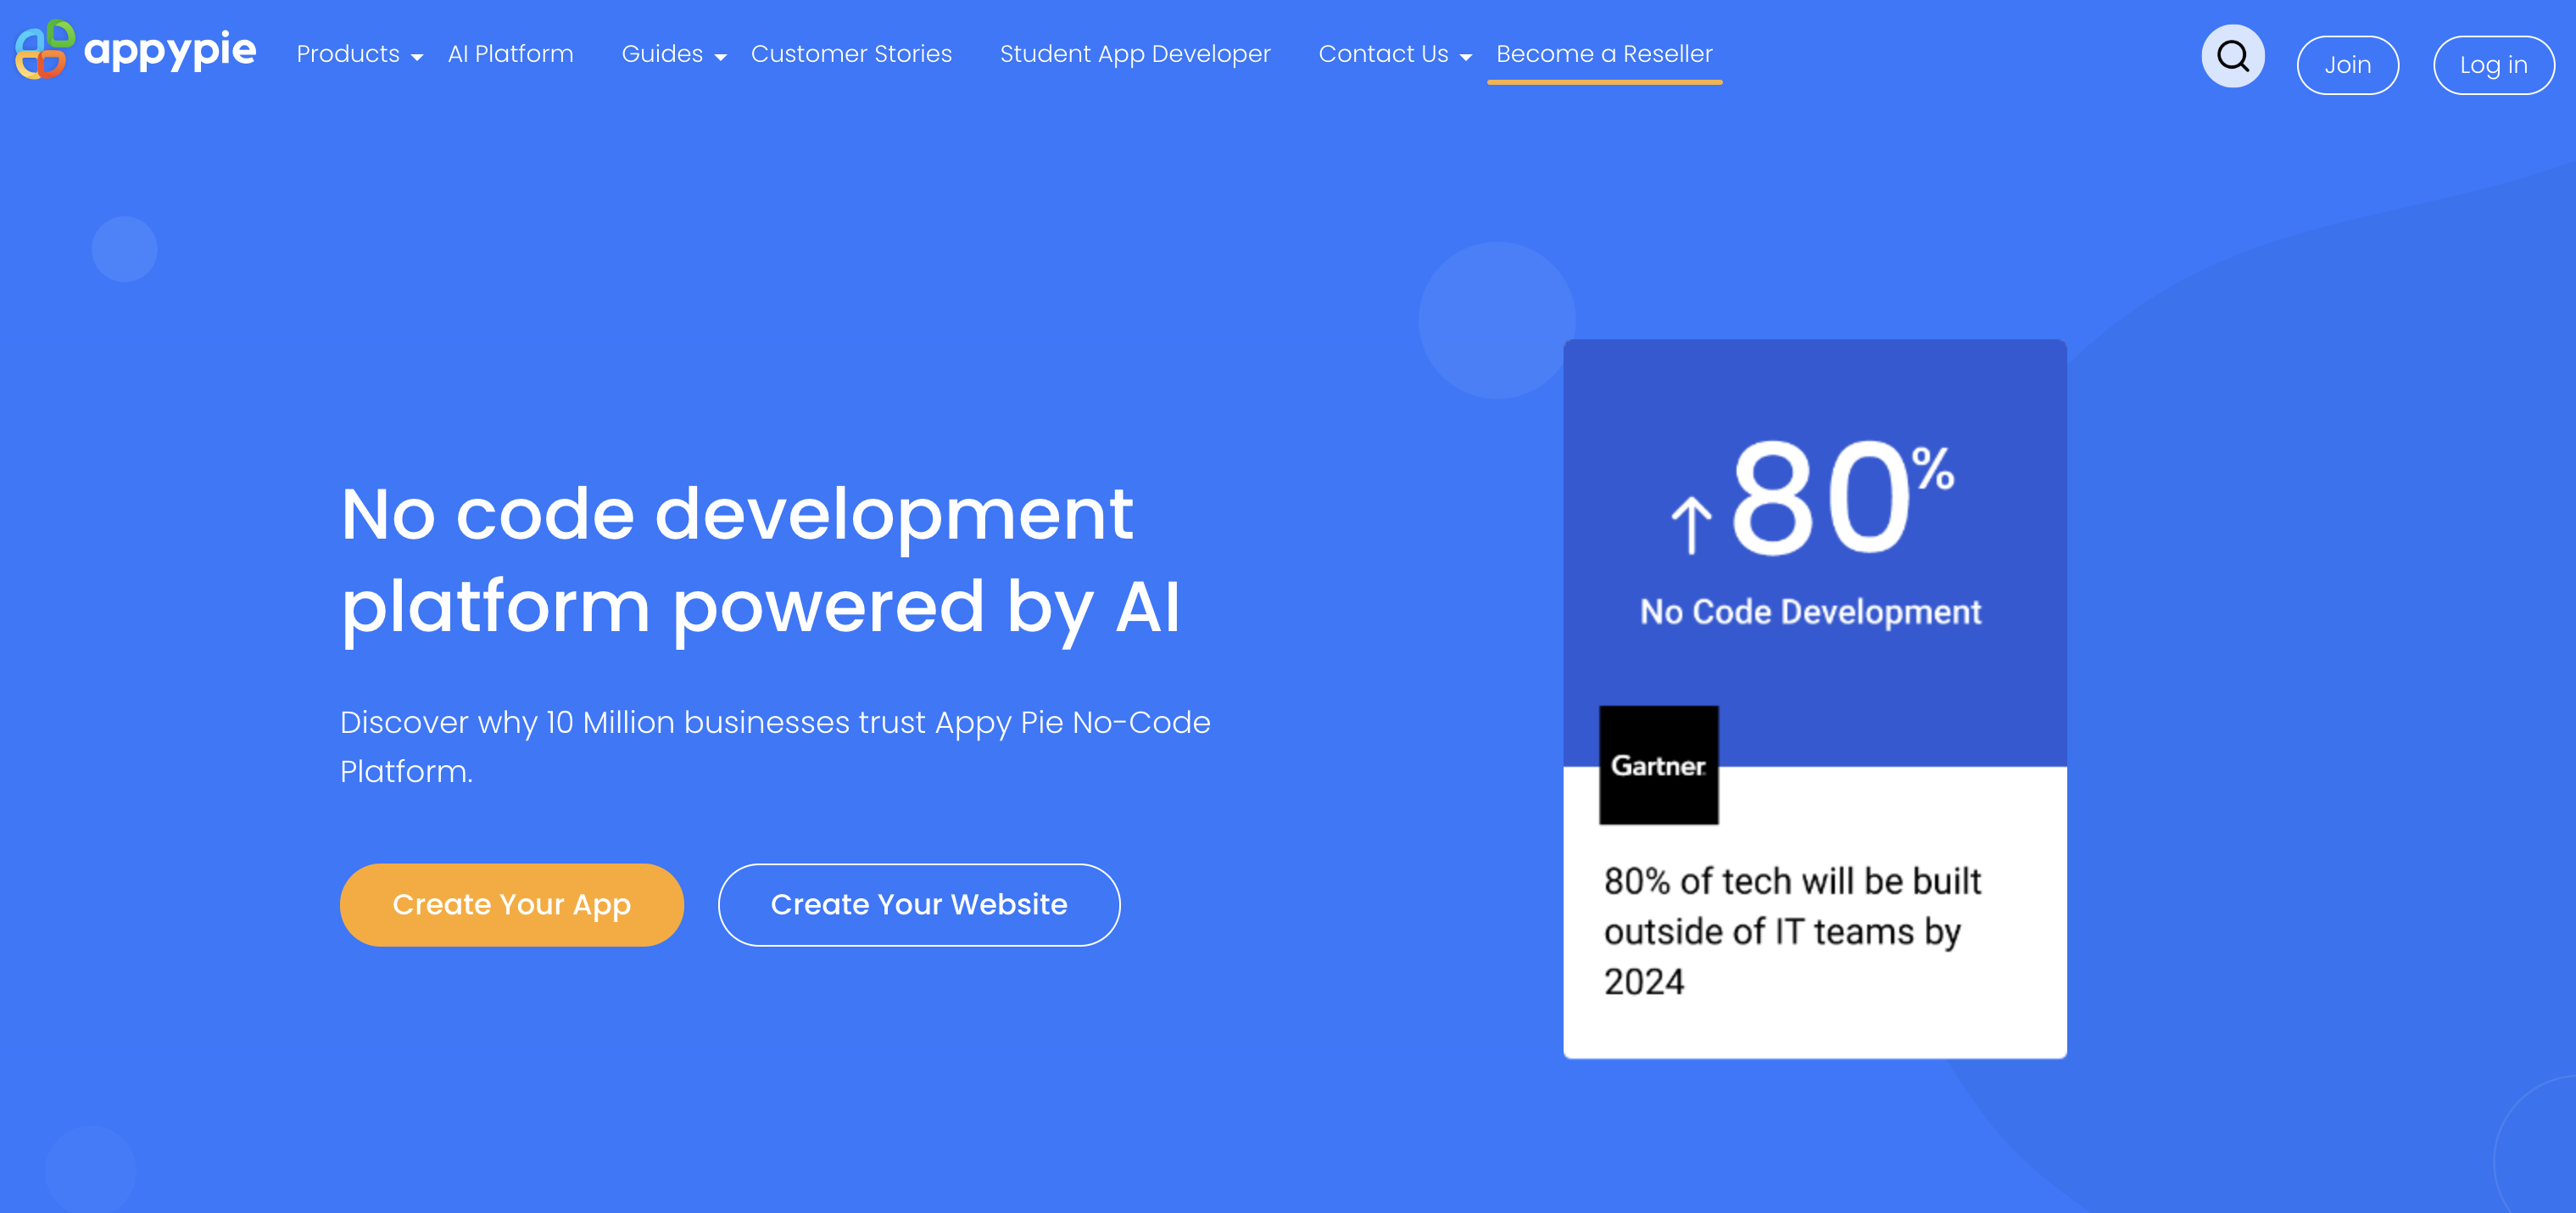Click the appypie wordmark text
Viewport: 2576px width, 1213px height.
[170, 50]
